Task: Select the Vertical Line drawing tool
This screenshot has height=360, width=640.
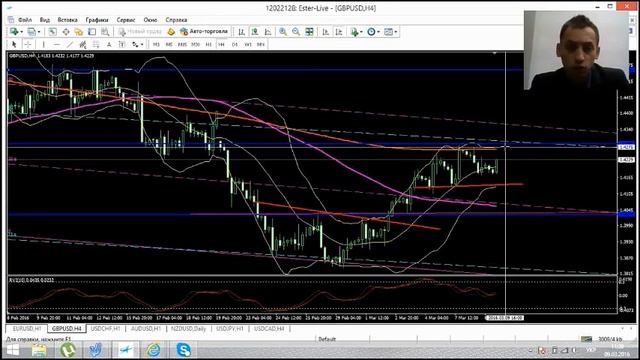Action: point(43,44)
